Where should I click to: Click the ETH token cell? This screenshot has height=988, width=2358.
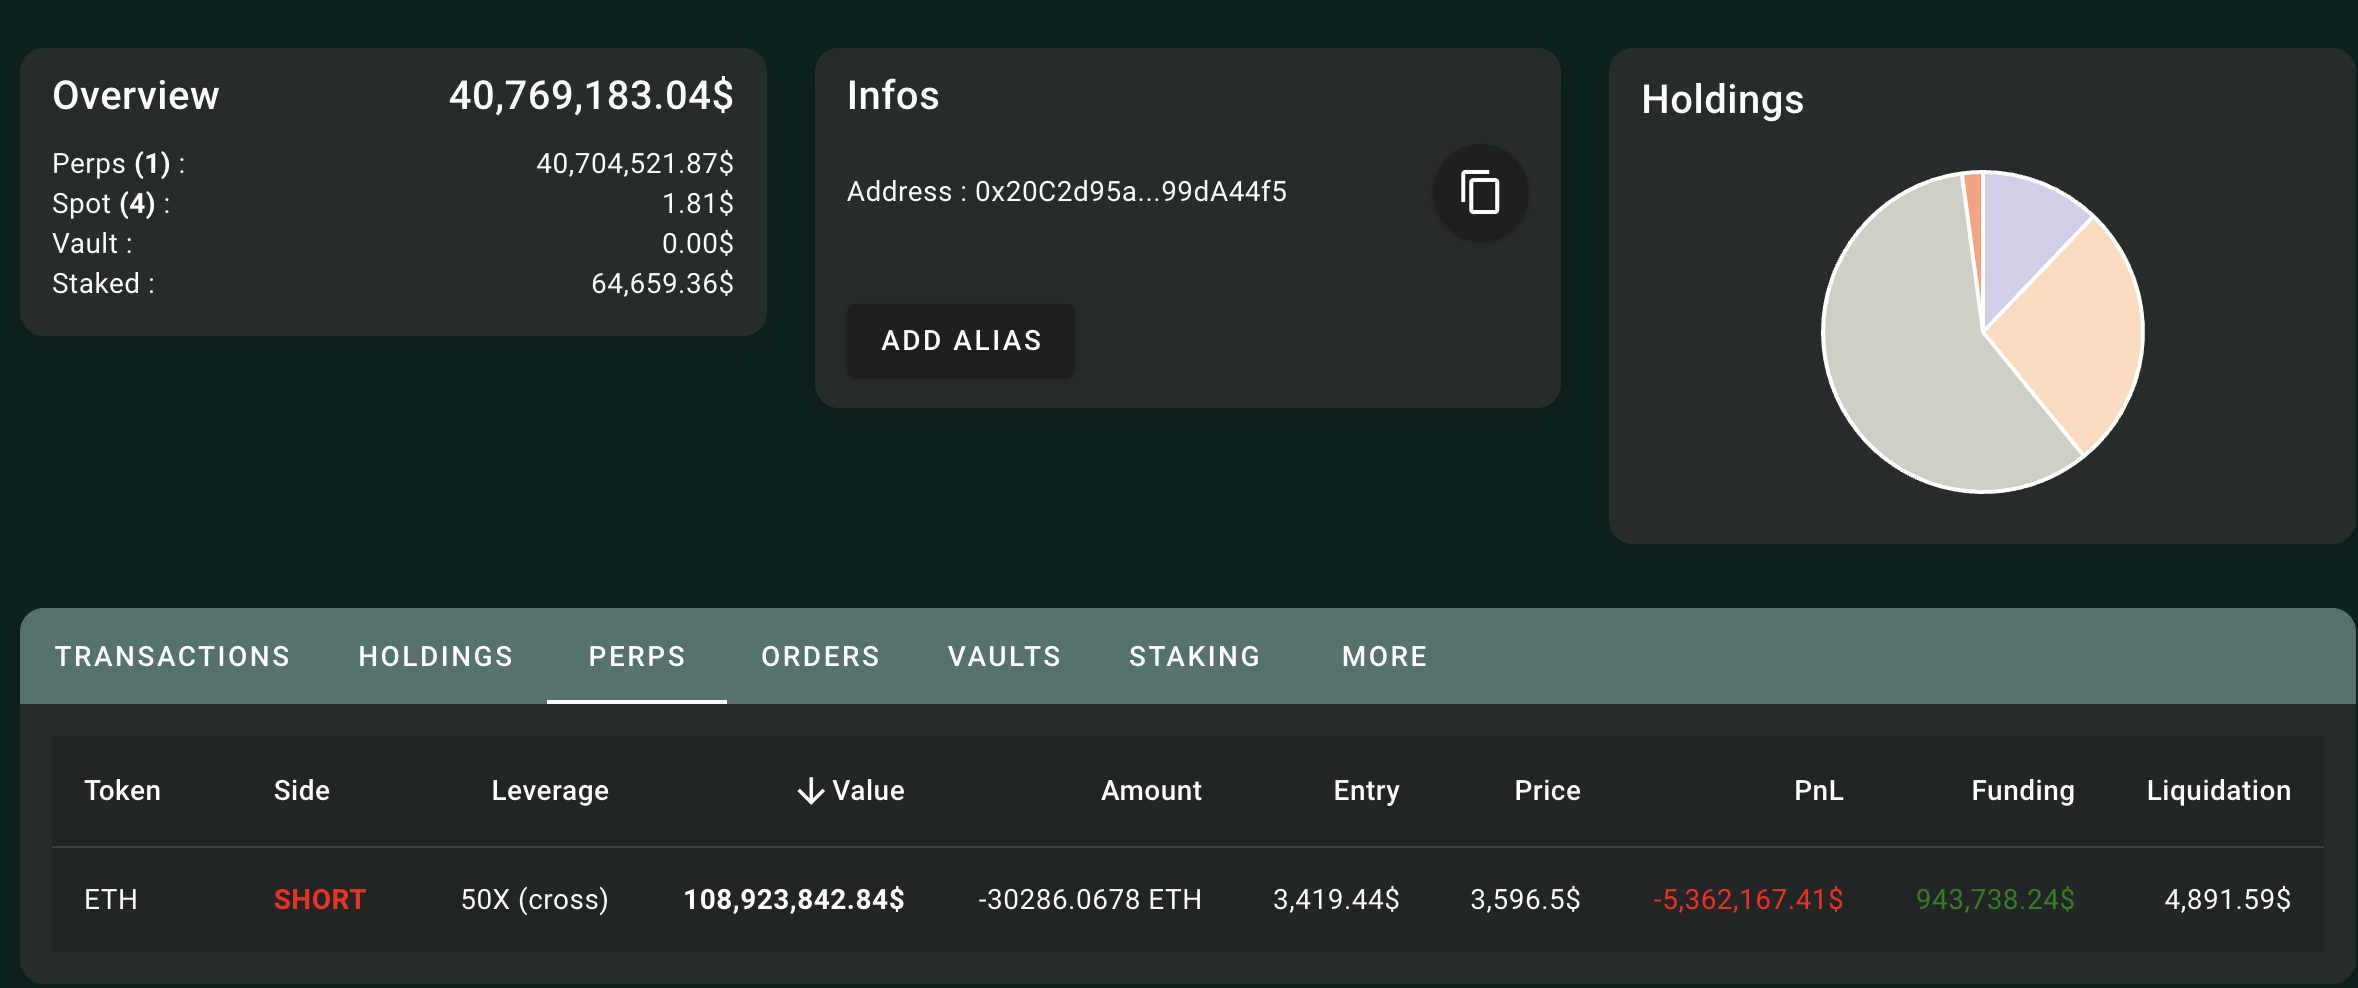coord(111,900)
